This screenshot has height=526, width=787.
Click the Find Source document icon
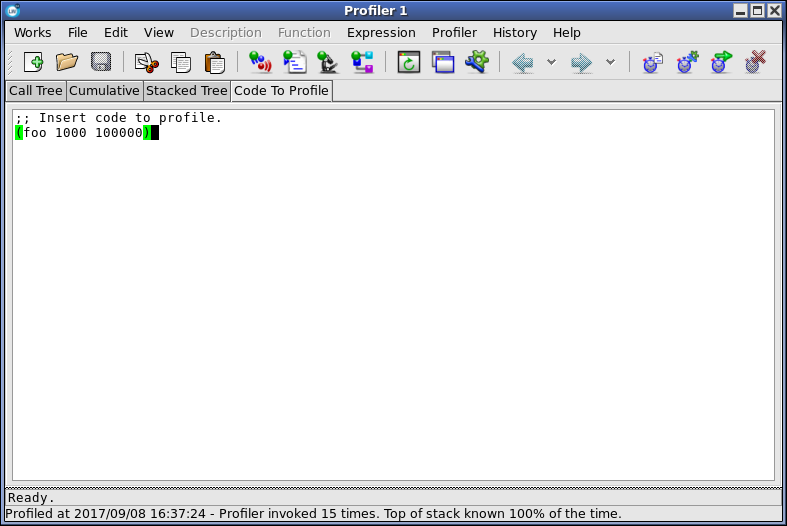click(x=294, y=63)
